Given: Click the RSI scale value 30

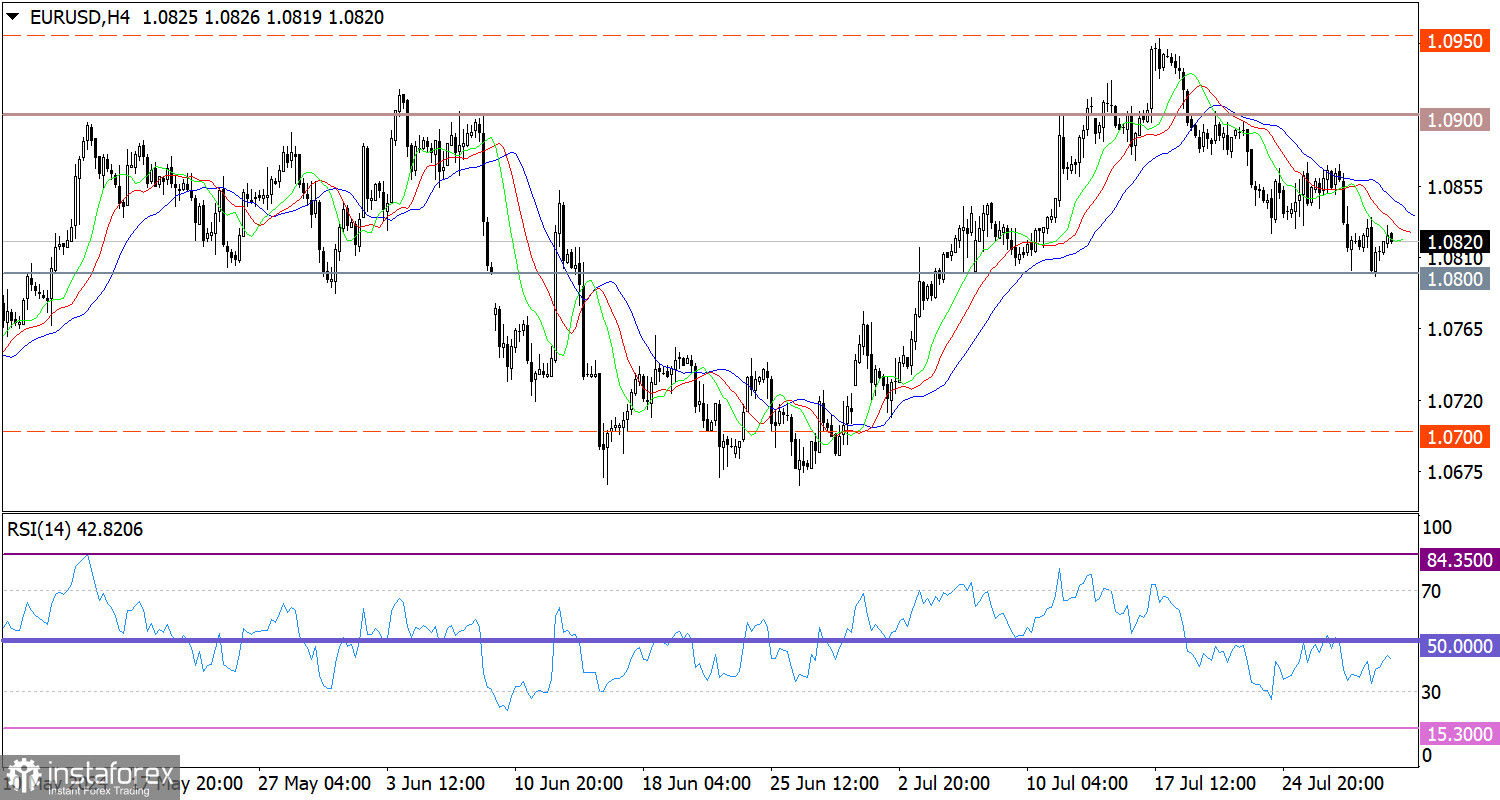Looking at the screenshot, I should [x=1431, y=691].
